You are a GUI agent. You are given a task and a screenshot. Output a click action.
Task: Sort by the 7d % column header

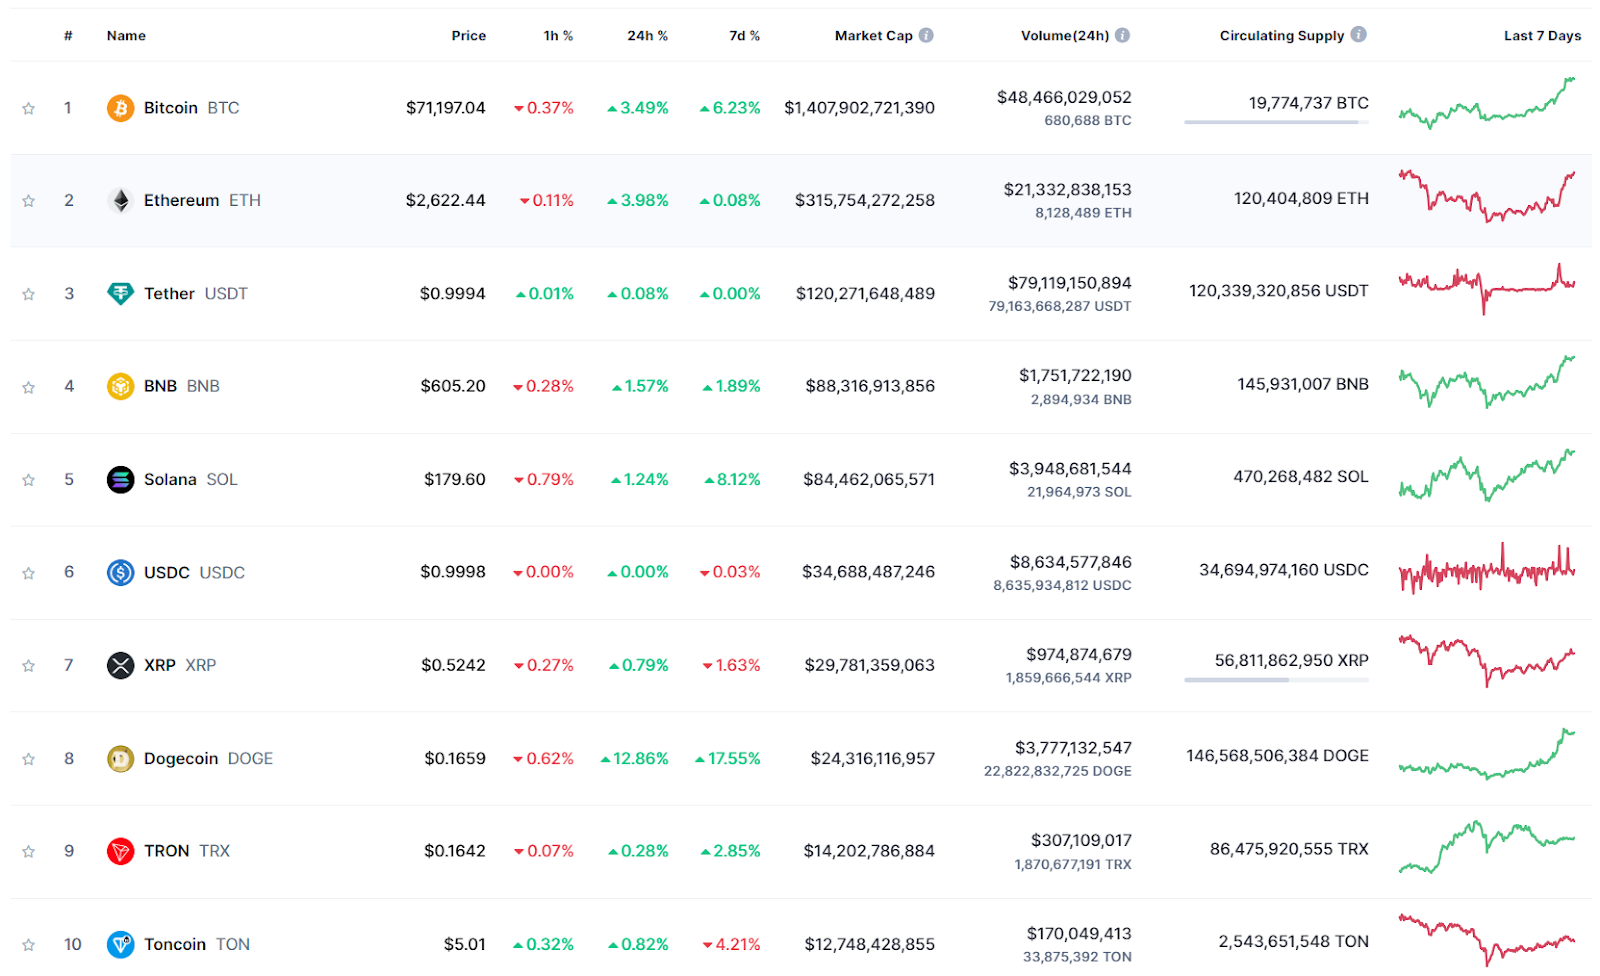tap(744, 36)
